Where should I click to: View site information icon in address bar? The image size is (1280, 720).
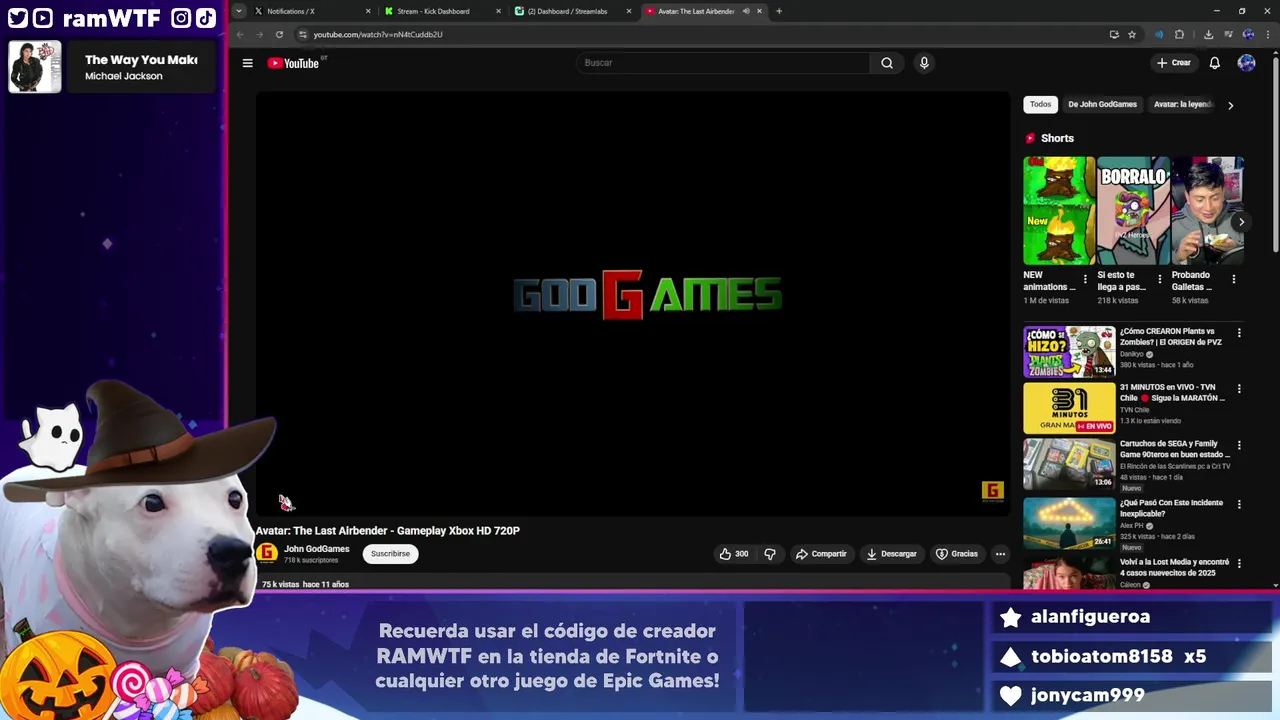pos(303,34)
